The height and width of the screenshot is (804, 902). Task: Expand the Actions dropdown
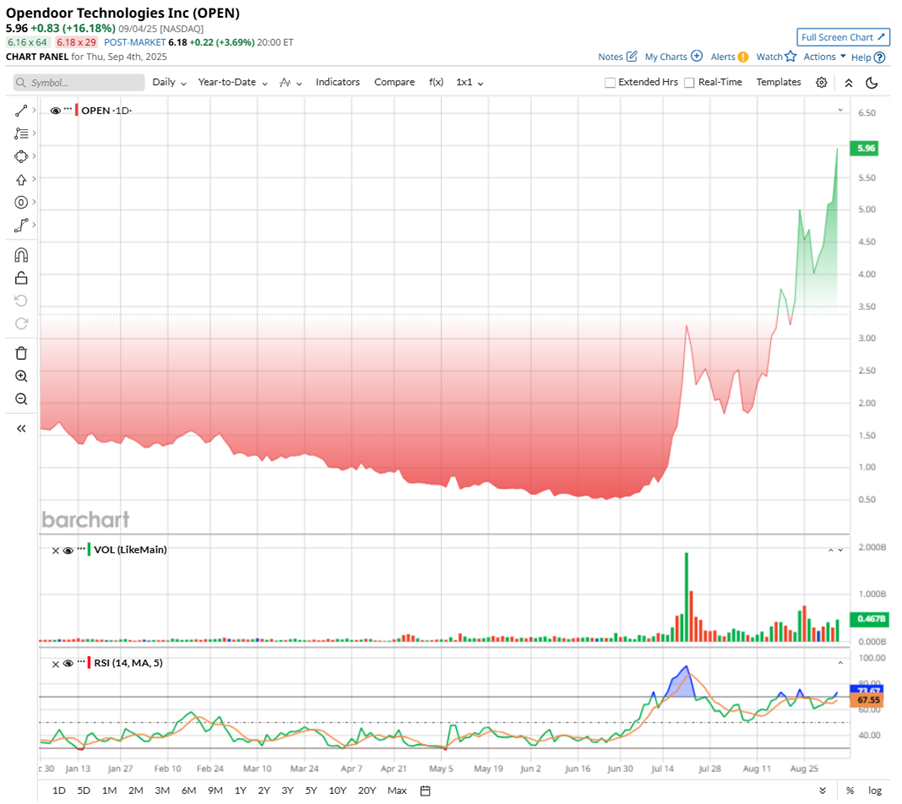click(x=824, y=56)
